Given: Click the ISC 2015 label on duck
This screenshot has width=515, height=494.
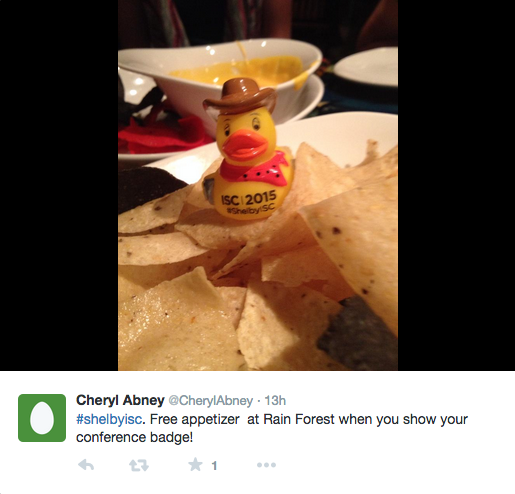Looking at the screenshot, I should (249, 199).
